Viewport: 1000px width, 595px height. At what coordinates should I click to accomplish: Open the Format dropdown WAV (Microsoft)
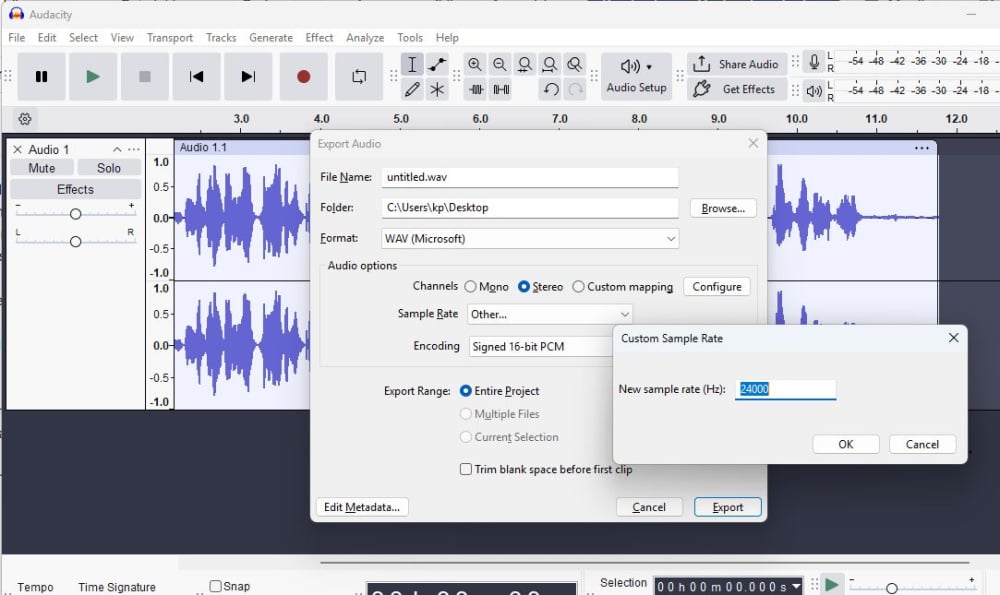point(530,239)
